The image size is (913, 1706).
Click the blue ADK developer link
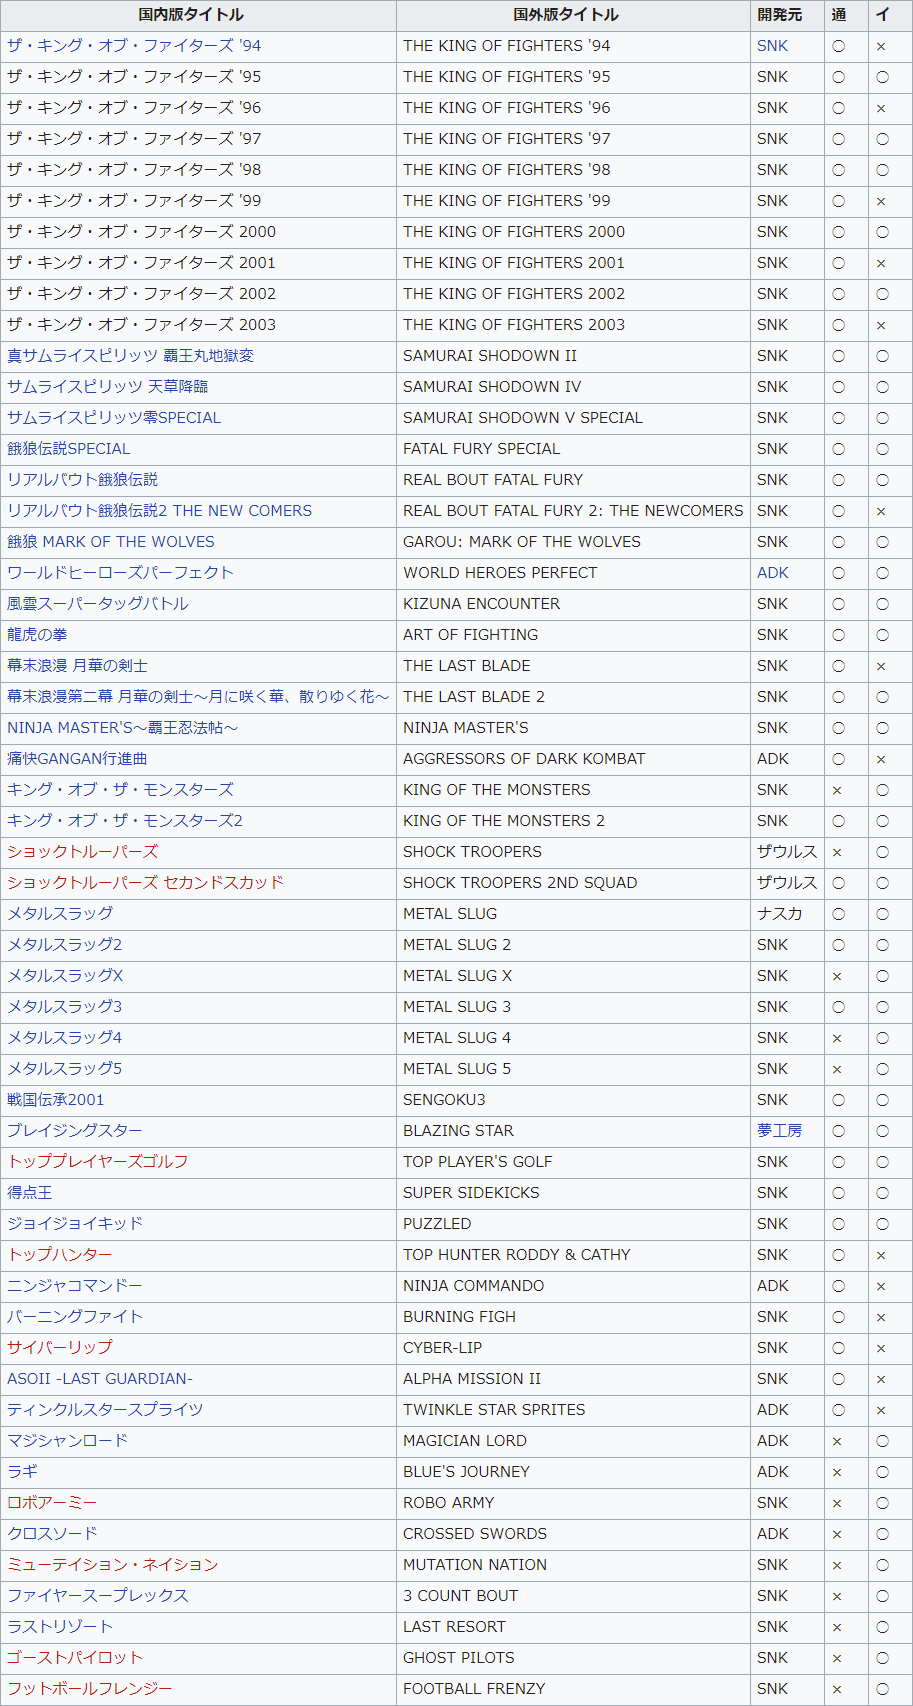[x=772, y=573]
